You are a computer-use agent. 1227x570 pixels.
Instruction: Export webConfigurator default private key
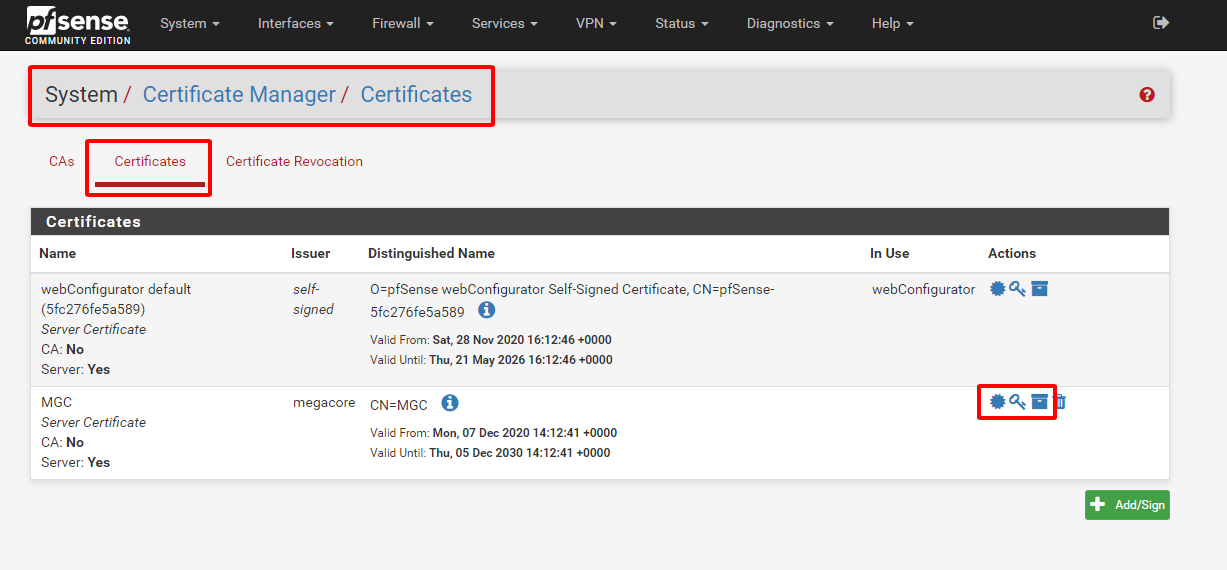point(1018,289)
